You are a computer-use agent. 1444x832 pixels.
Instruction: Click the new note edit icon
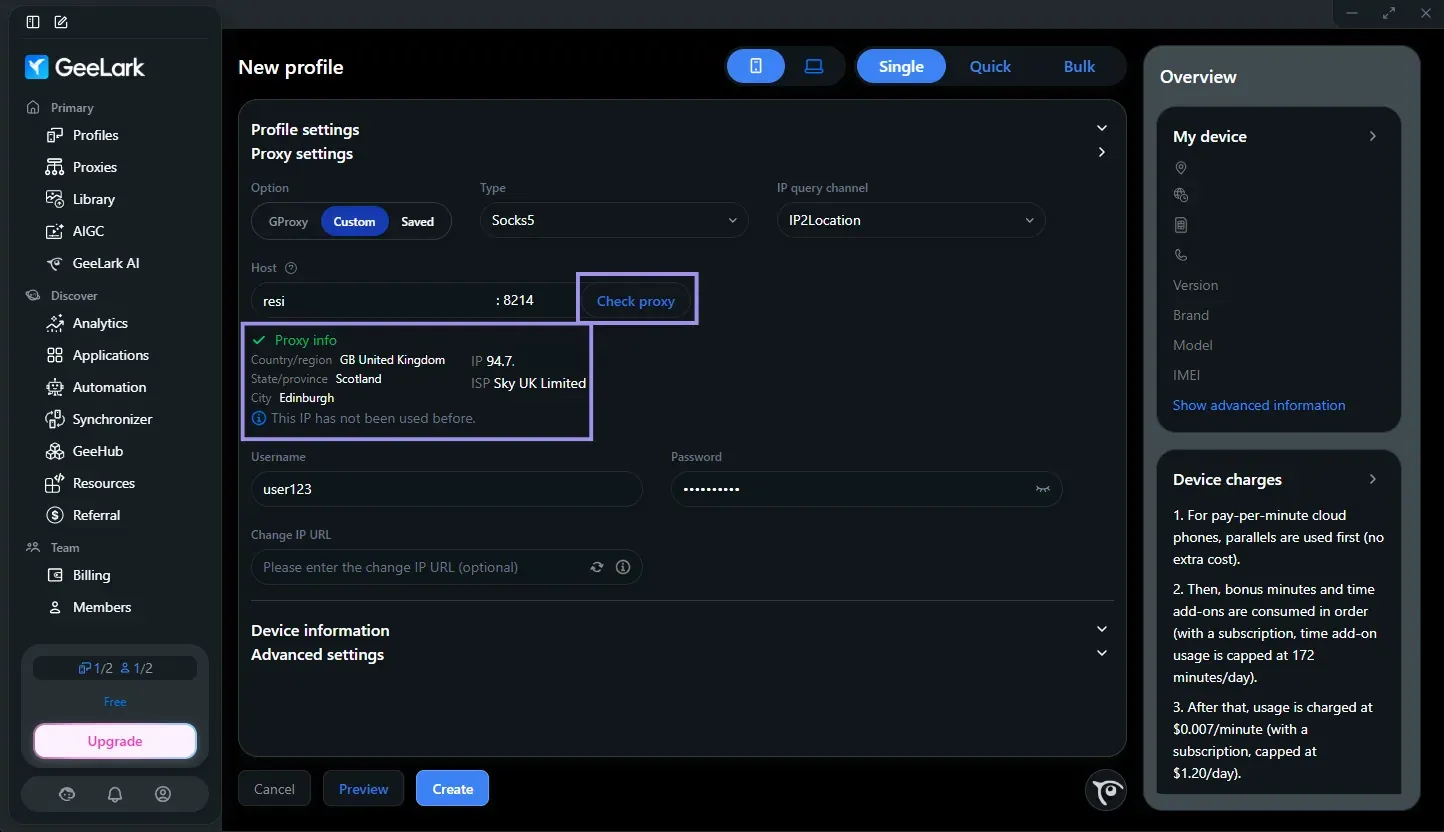pyautogui.click(x=61, y=22)
